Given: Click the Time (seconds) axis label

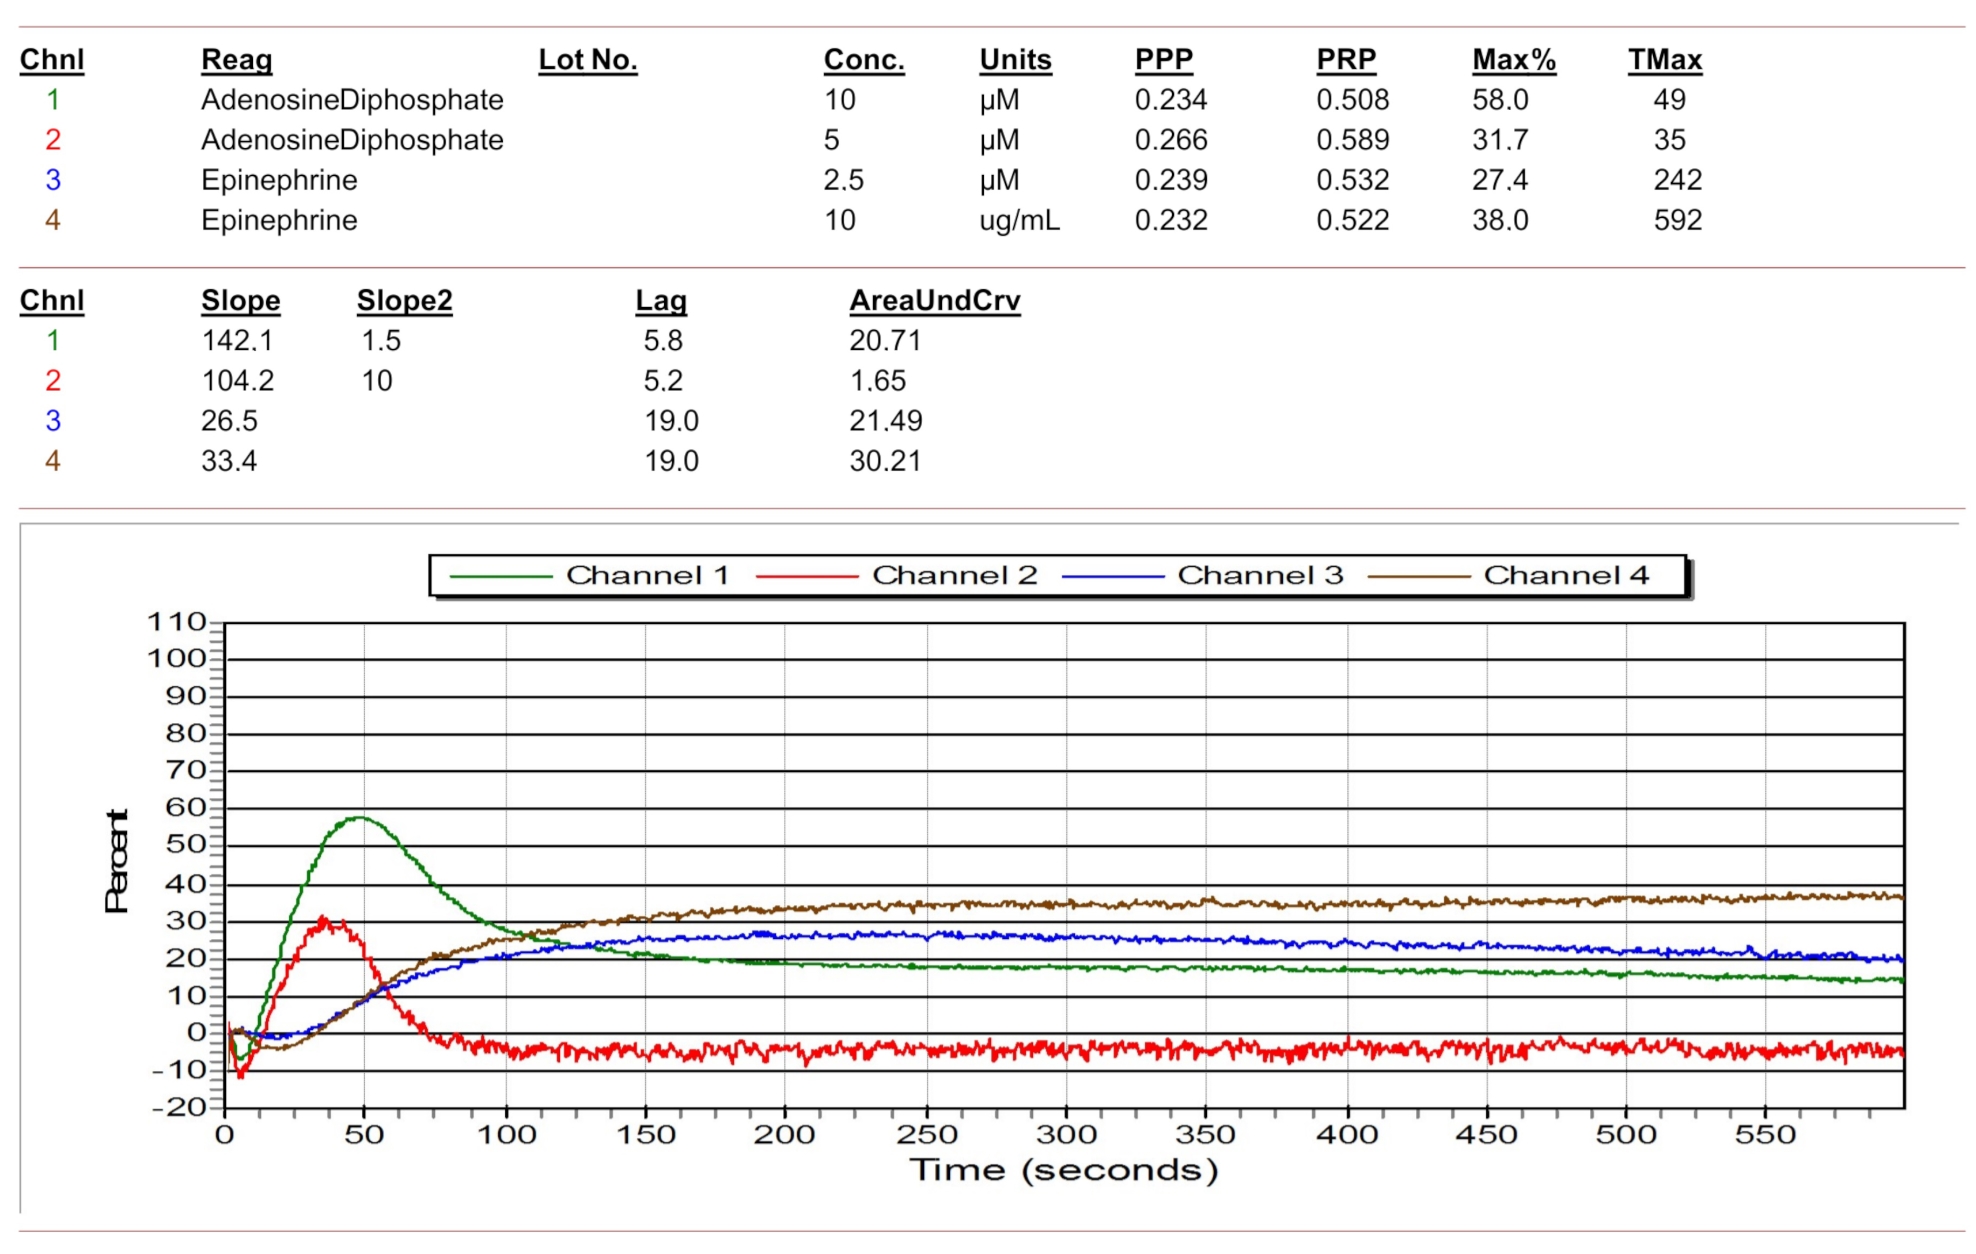Looking at the screenshot, I should click(1063, 1170).
